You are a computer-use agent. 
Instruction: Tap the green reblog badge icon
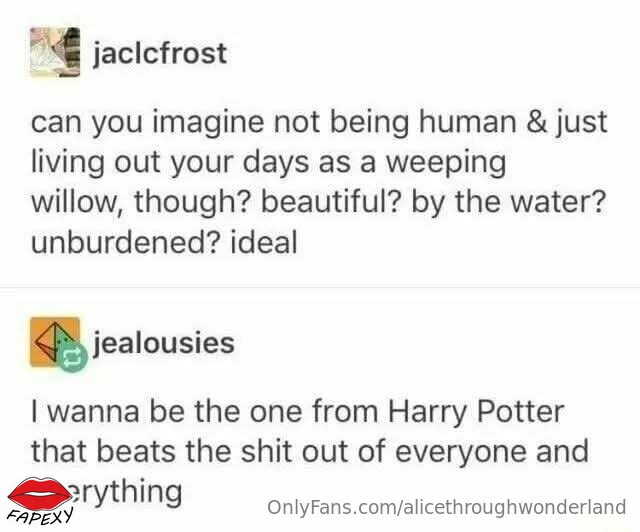72,357
